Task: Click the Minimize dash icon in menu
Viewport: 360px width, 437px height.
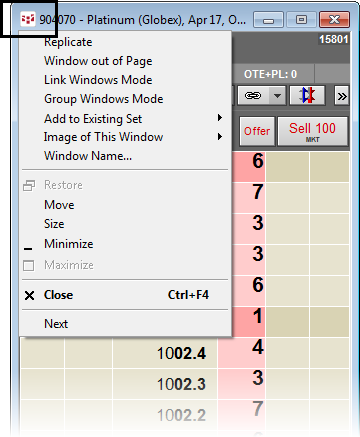Action: pyautogui.click(x=28, y=249)
